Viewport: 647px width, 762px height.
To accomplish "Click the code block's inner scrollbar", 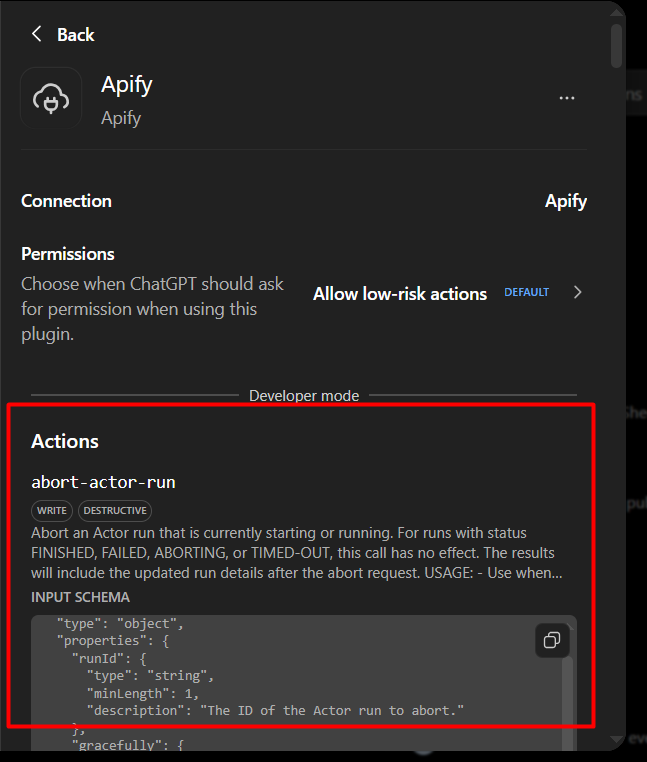I will tap(567, 705).
